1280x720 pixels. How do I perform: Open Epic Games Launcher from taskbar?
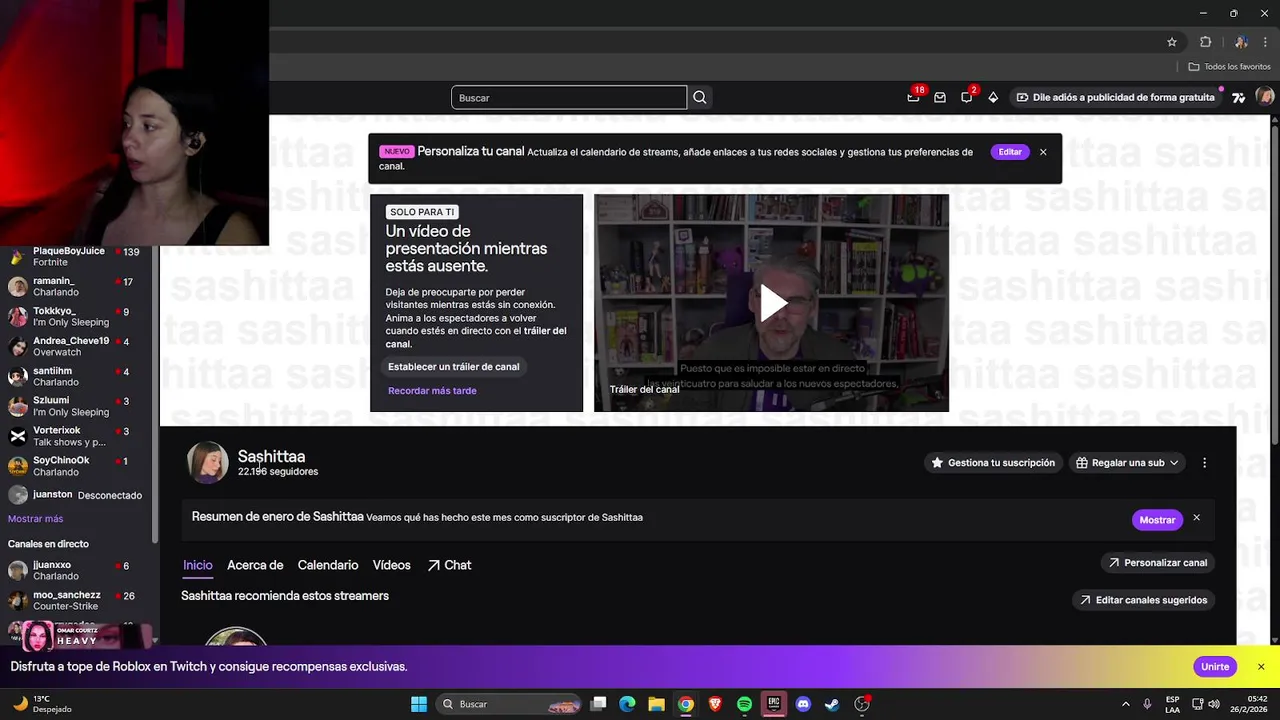point(773,704)
